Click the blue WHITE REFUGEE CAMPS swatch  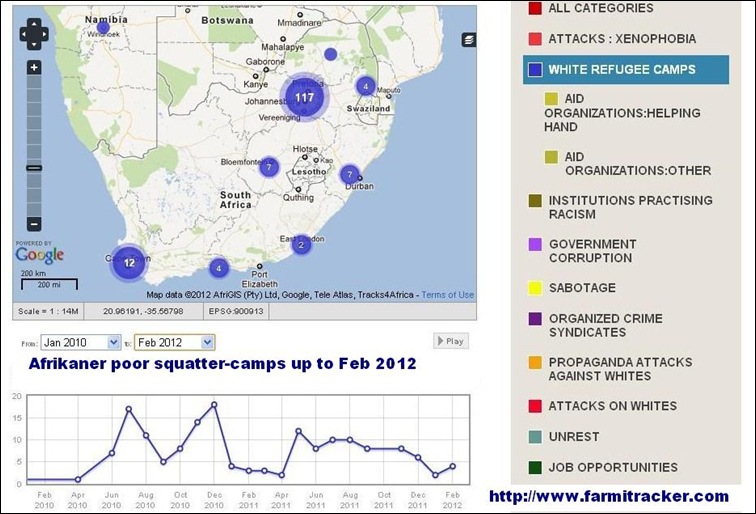[535, 69]
